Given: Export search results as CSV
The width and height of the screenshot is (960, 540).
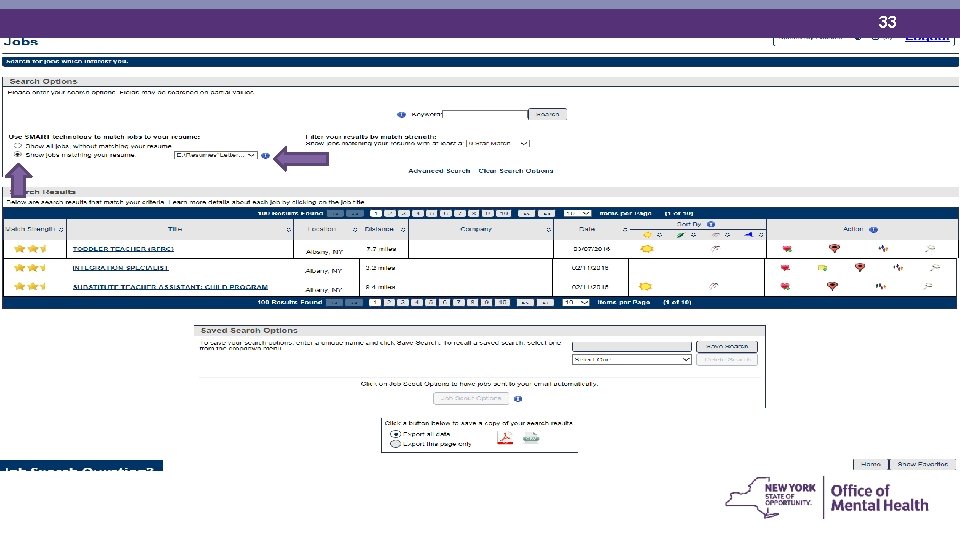Looking at the screenshot, I should (x=531, y=437).
